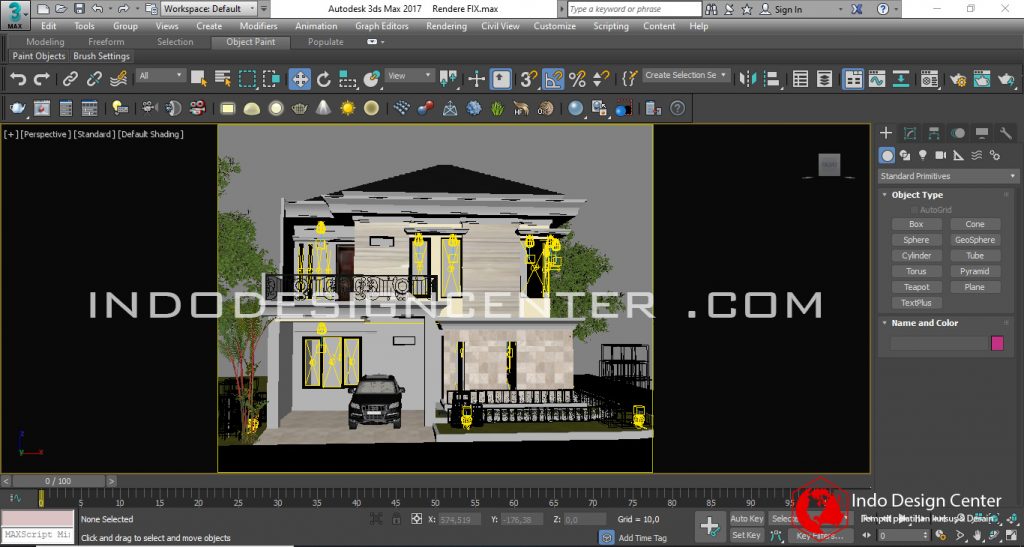Screen dimensions: 1024x547
Task: Switch to the Modify command panel tab
Action: (910, 133)
